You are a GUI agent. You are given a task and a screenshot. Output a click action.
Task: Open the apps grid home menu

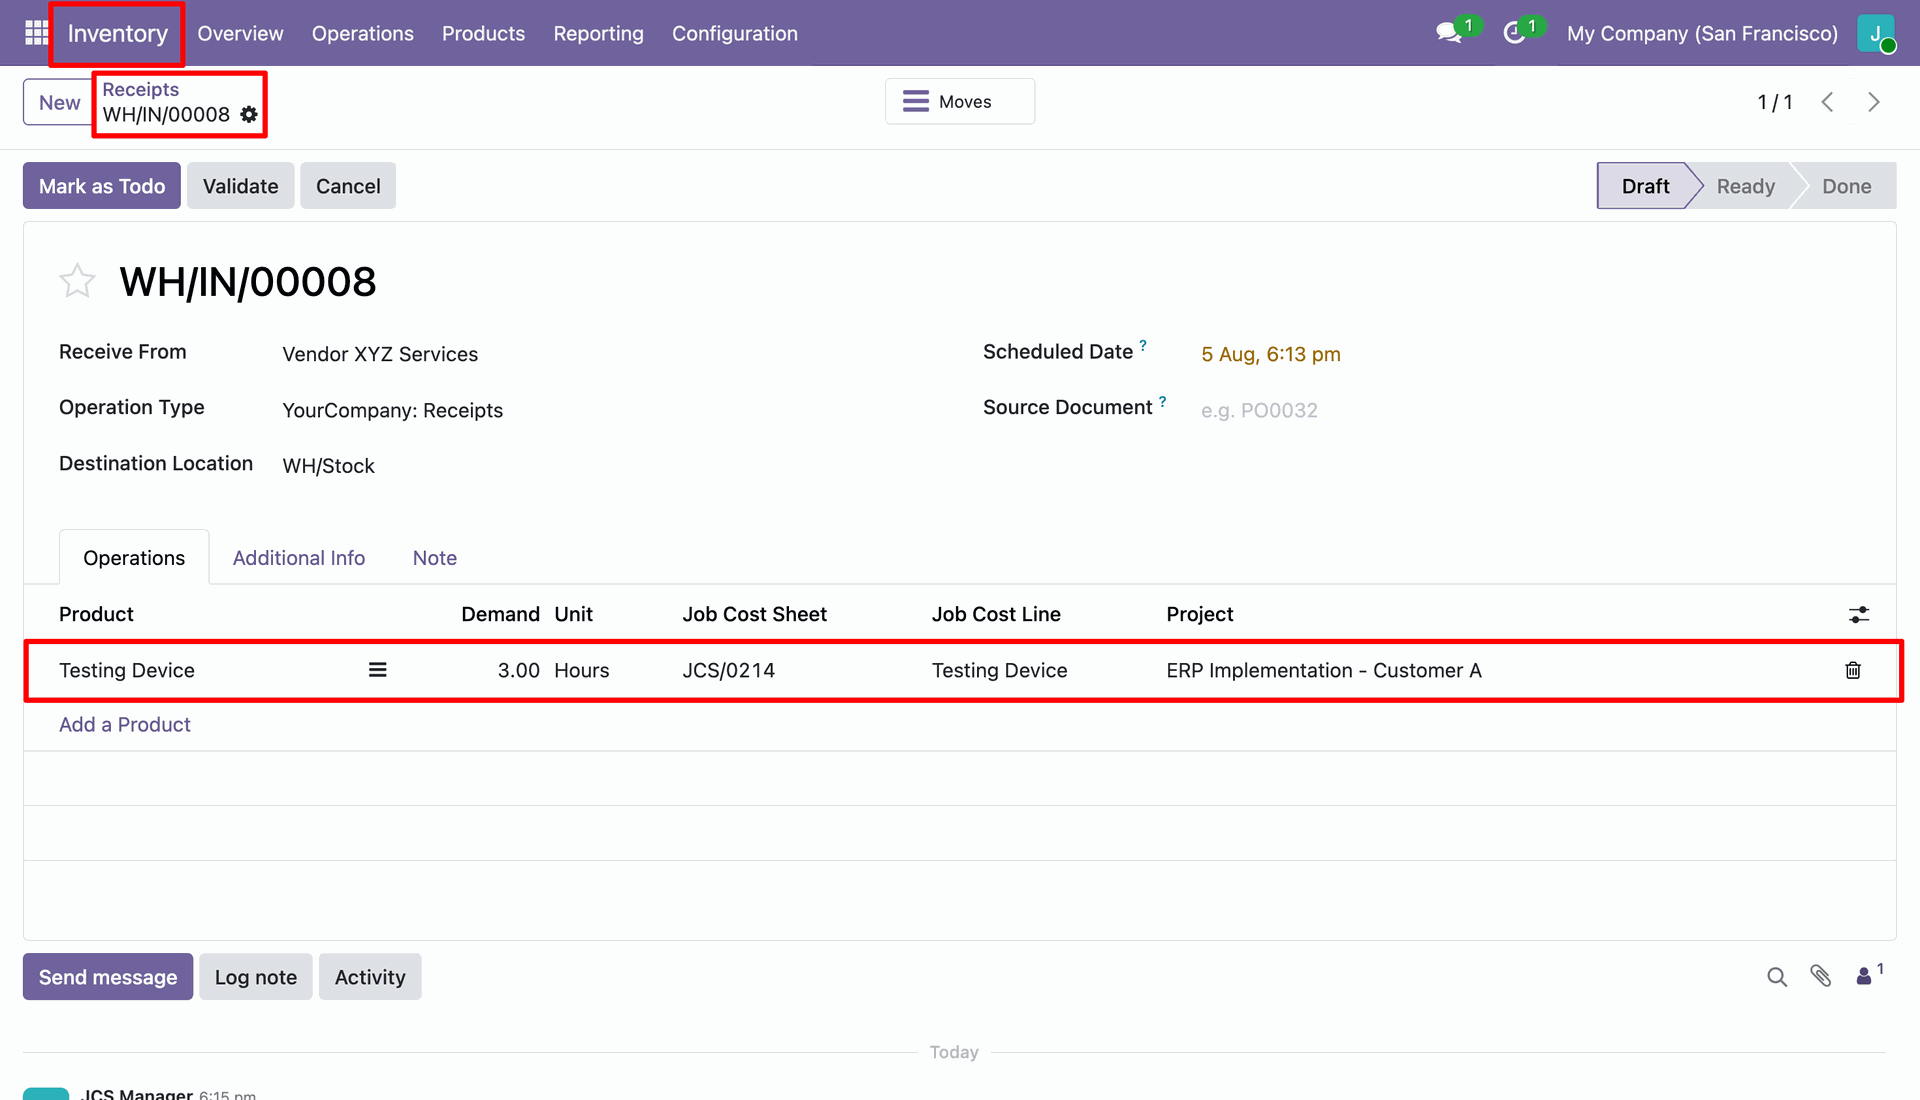click(36, 33)
